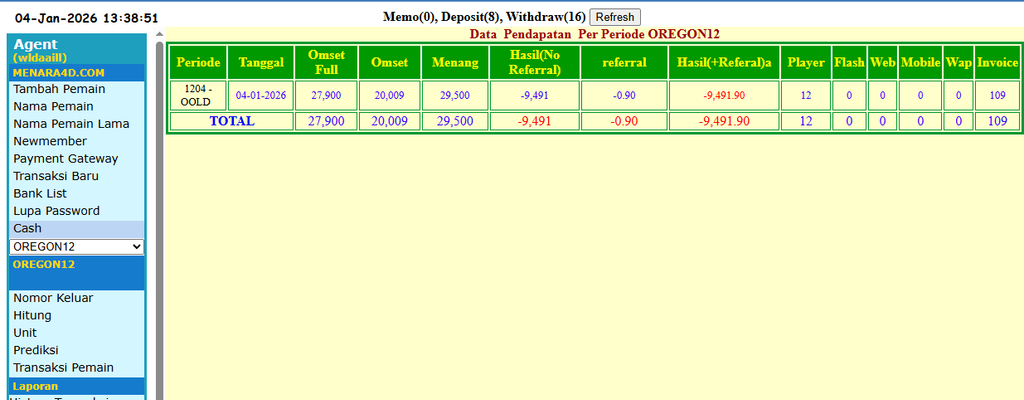This screenshot has width=1024, height=400.
Task: Click the TOTAL row label
Action: tap(232, 121)
